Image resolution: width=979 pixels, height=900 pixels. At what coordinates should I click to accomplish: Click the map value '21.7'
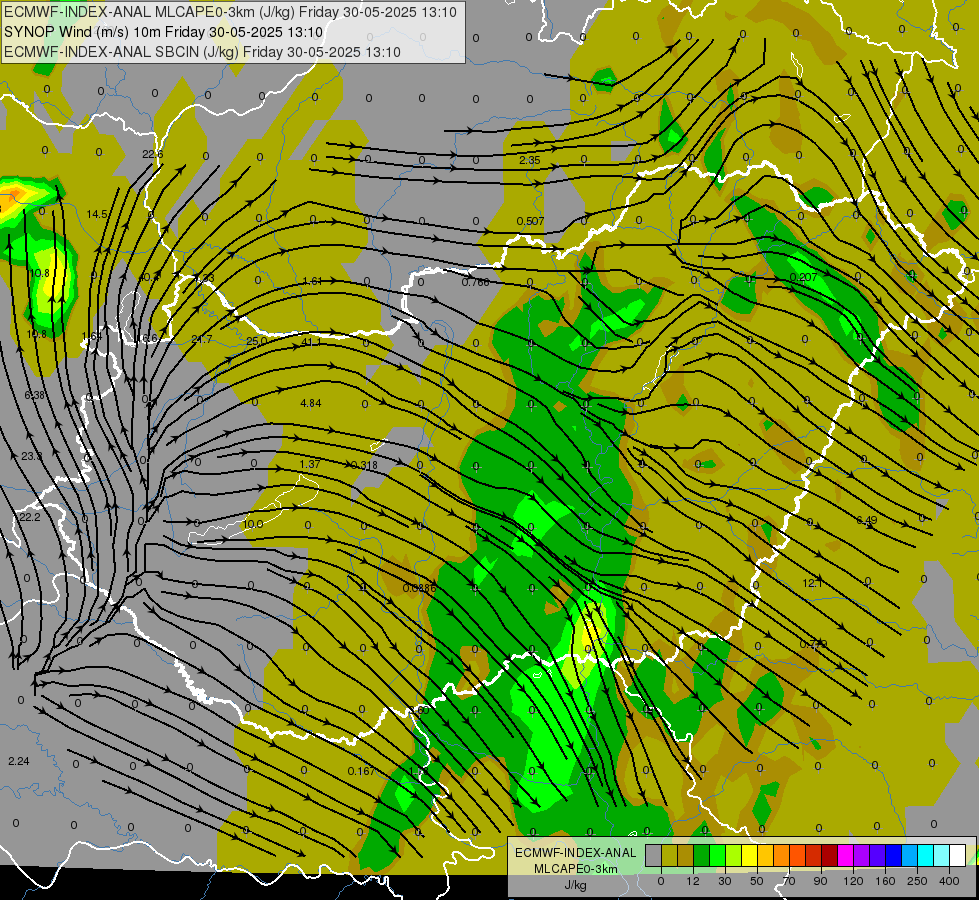(x=202, y=339)
